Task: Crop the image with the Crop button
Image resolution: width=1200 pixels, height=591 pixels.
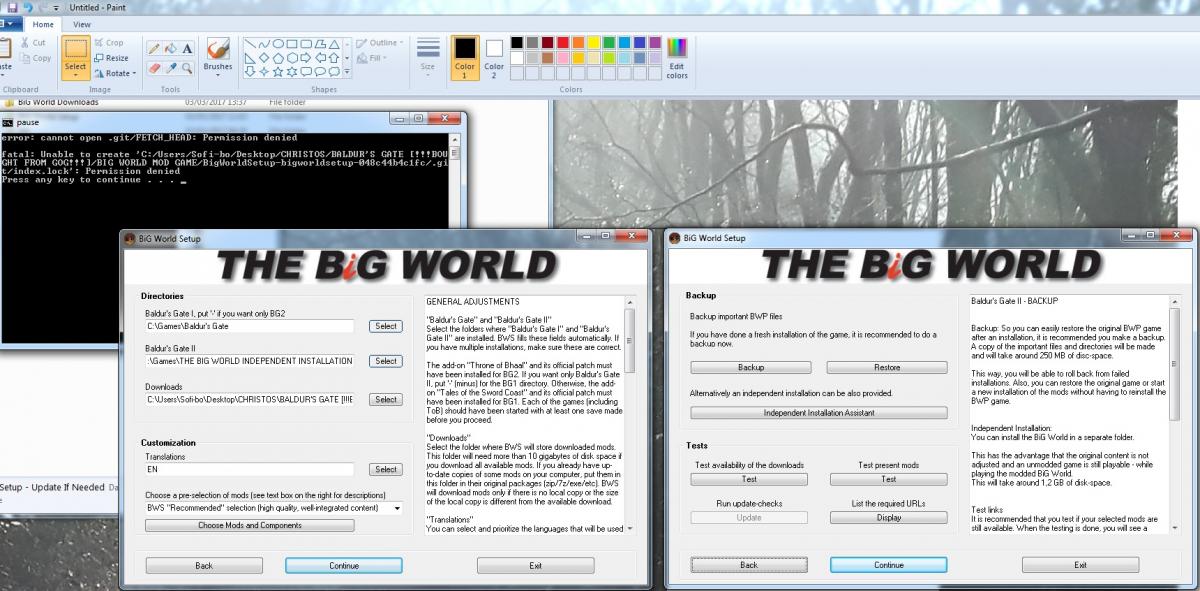Action: 109,43
